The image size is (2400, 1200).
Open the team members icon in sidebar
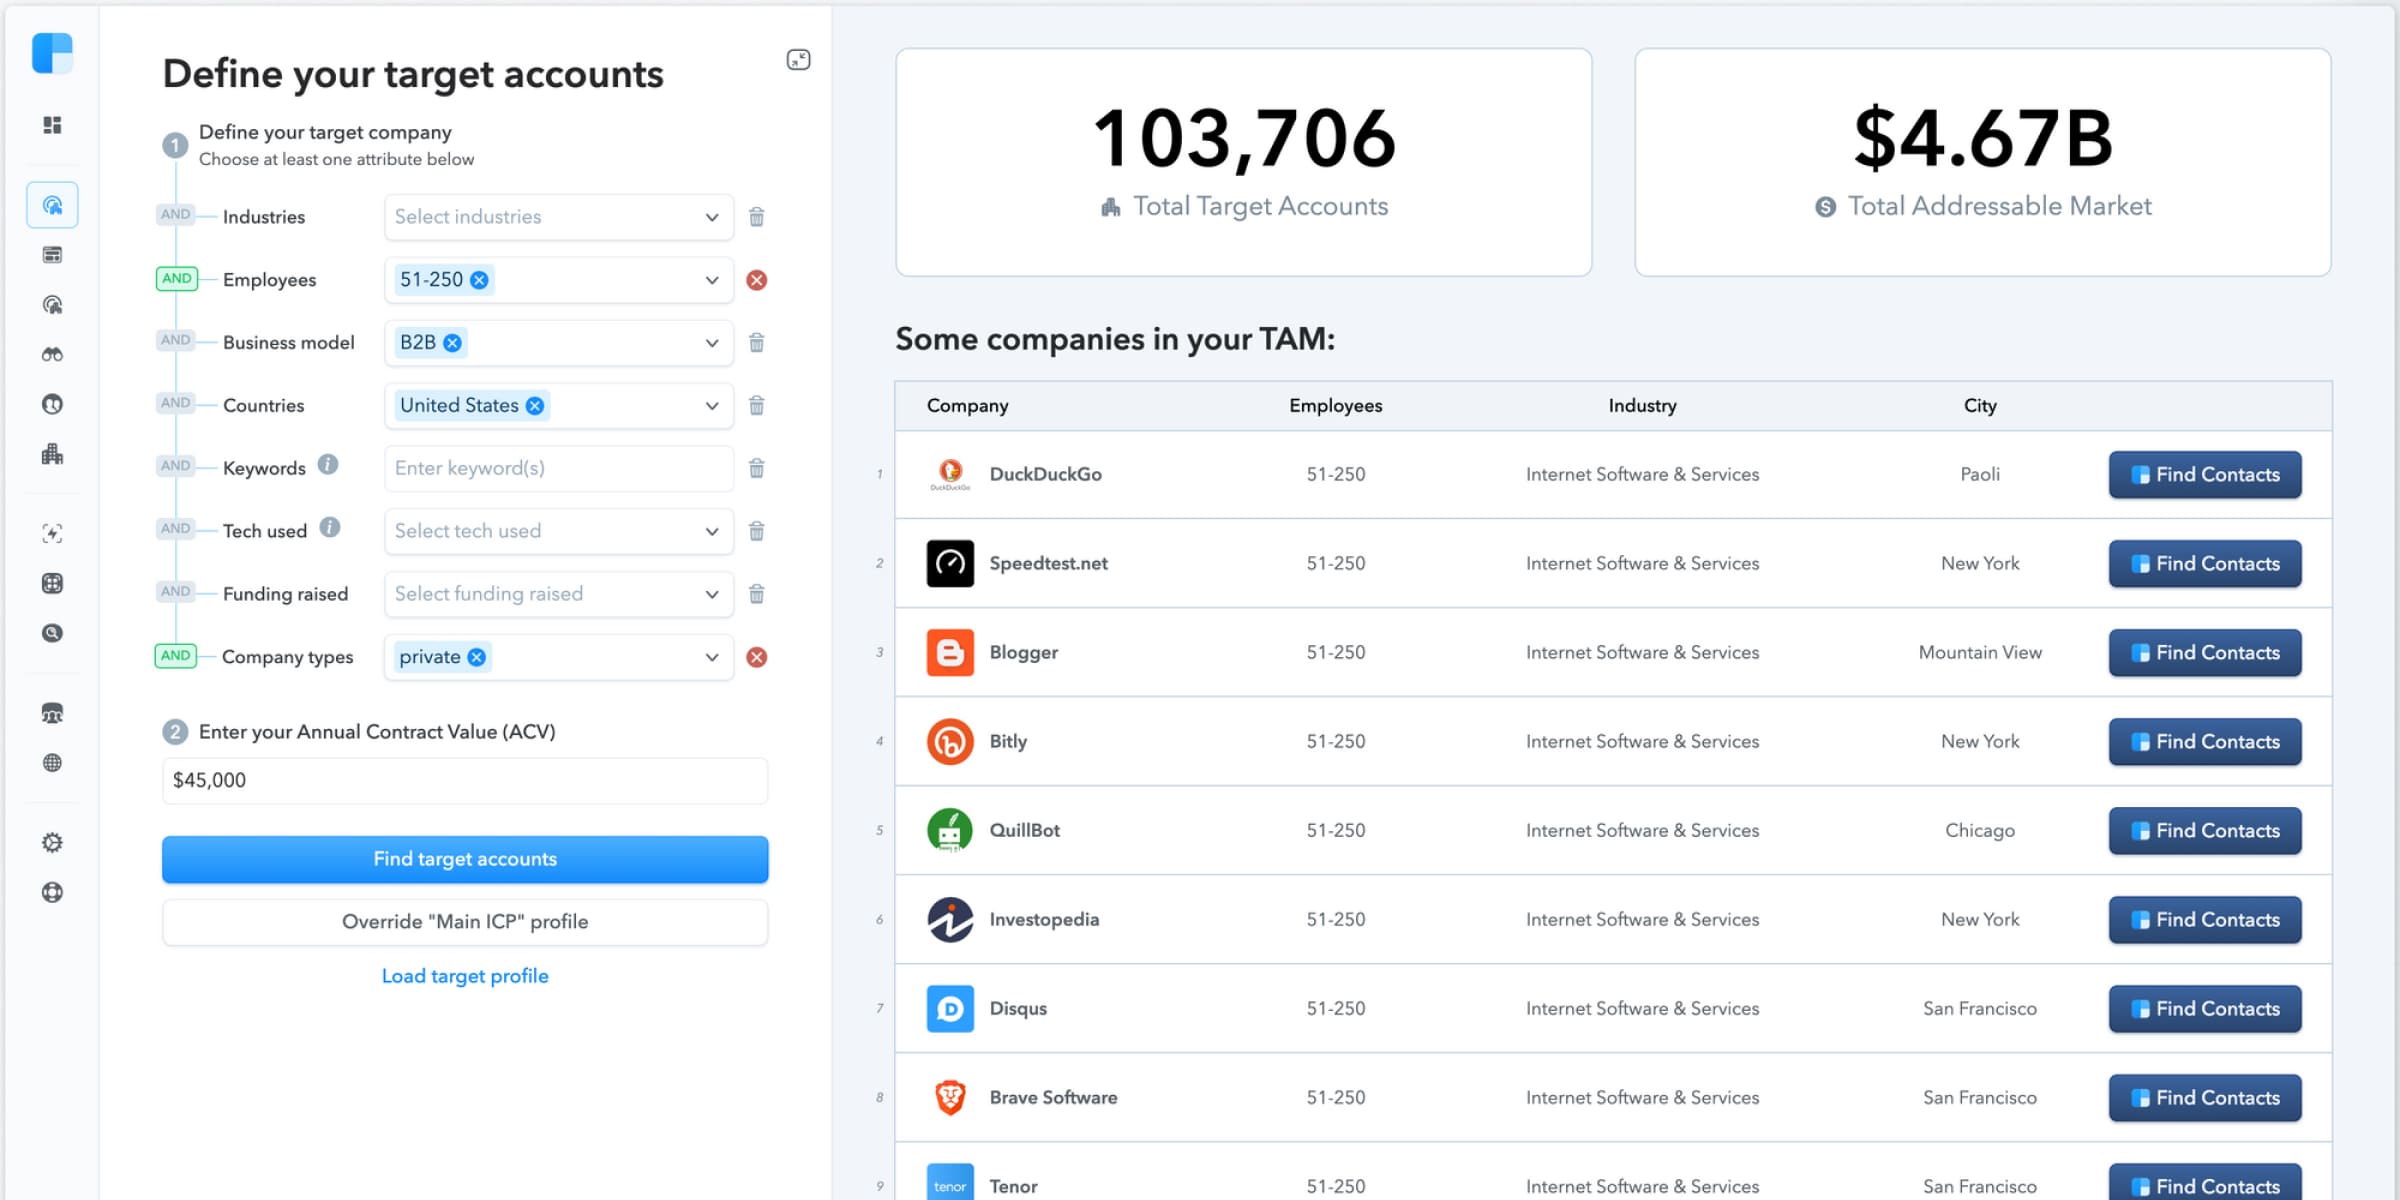tap(53, 713)
